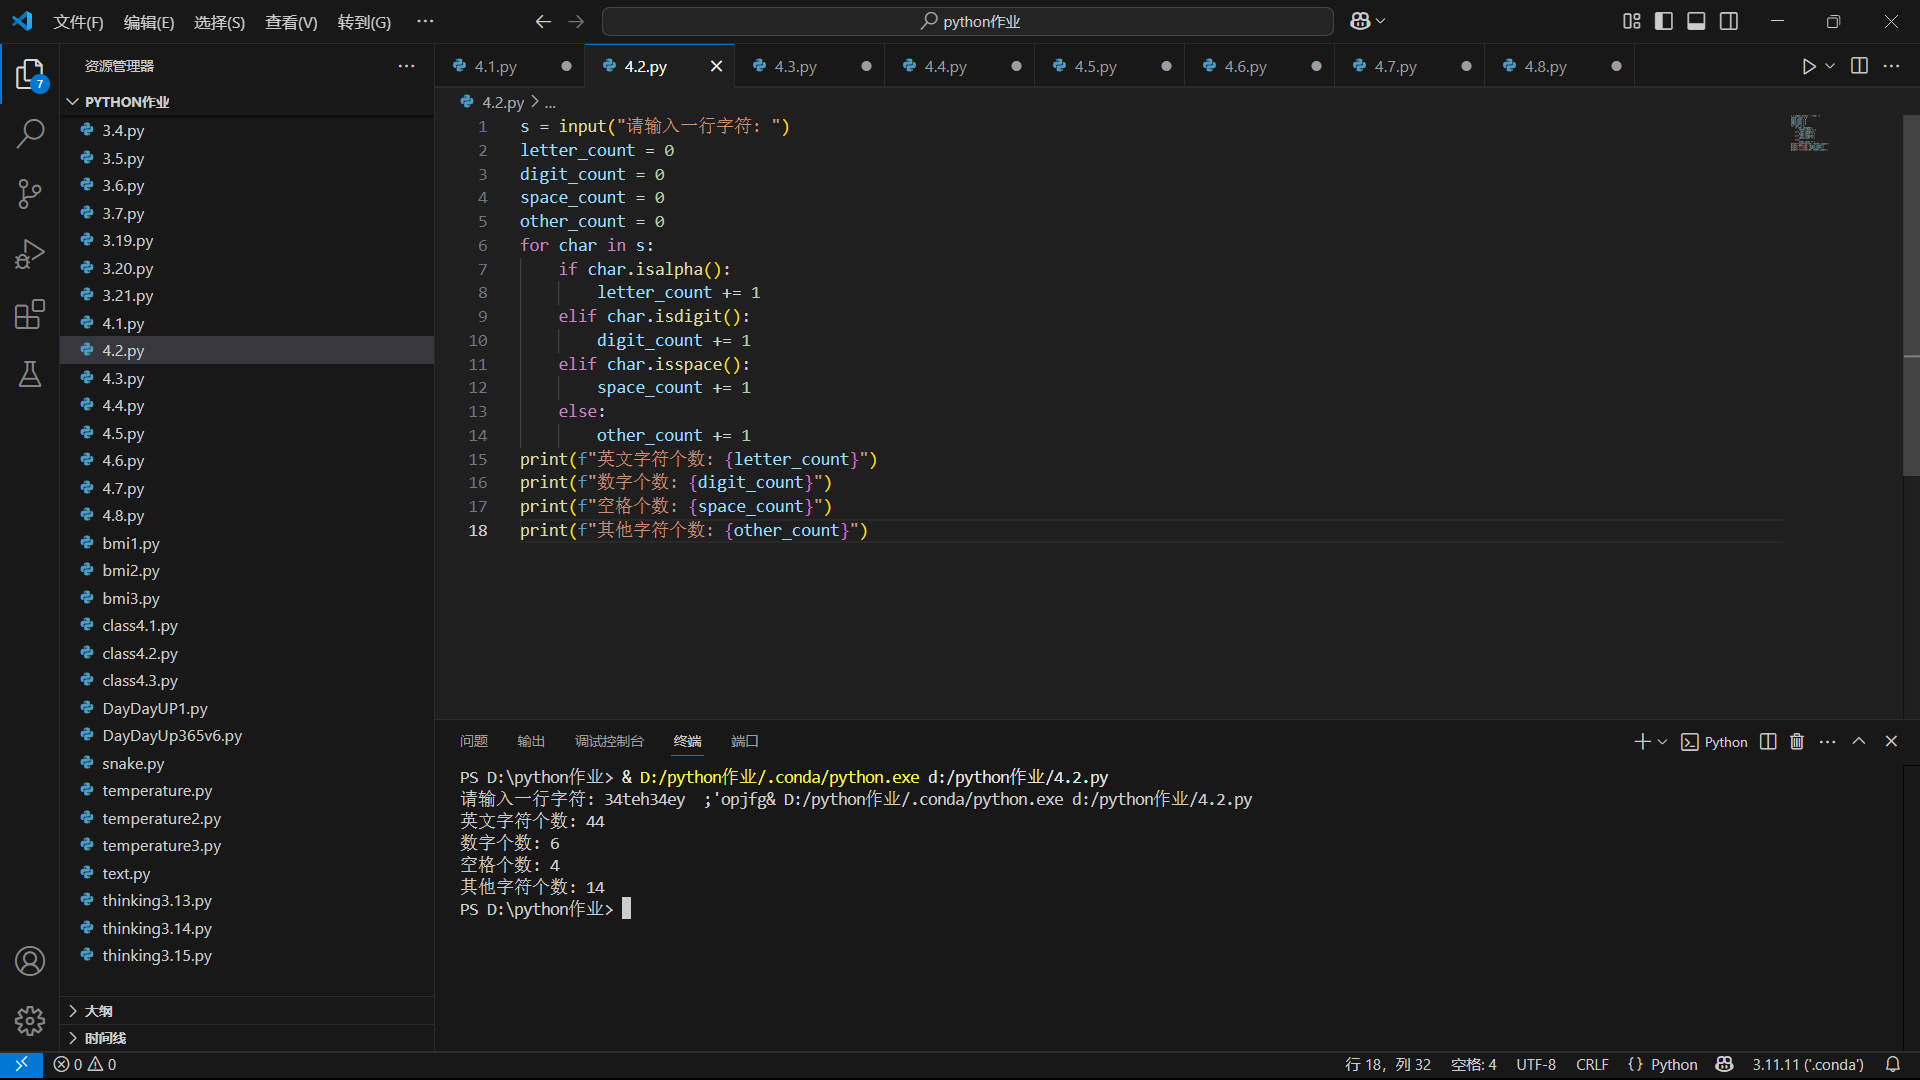Screen dimensions: 1920x1080
Task: Open the Search view in activity bar
Action: (x=30, y=133)
